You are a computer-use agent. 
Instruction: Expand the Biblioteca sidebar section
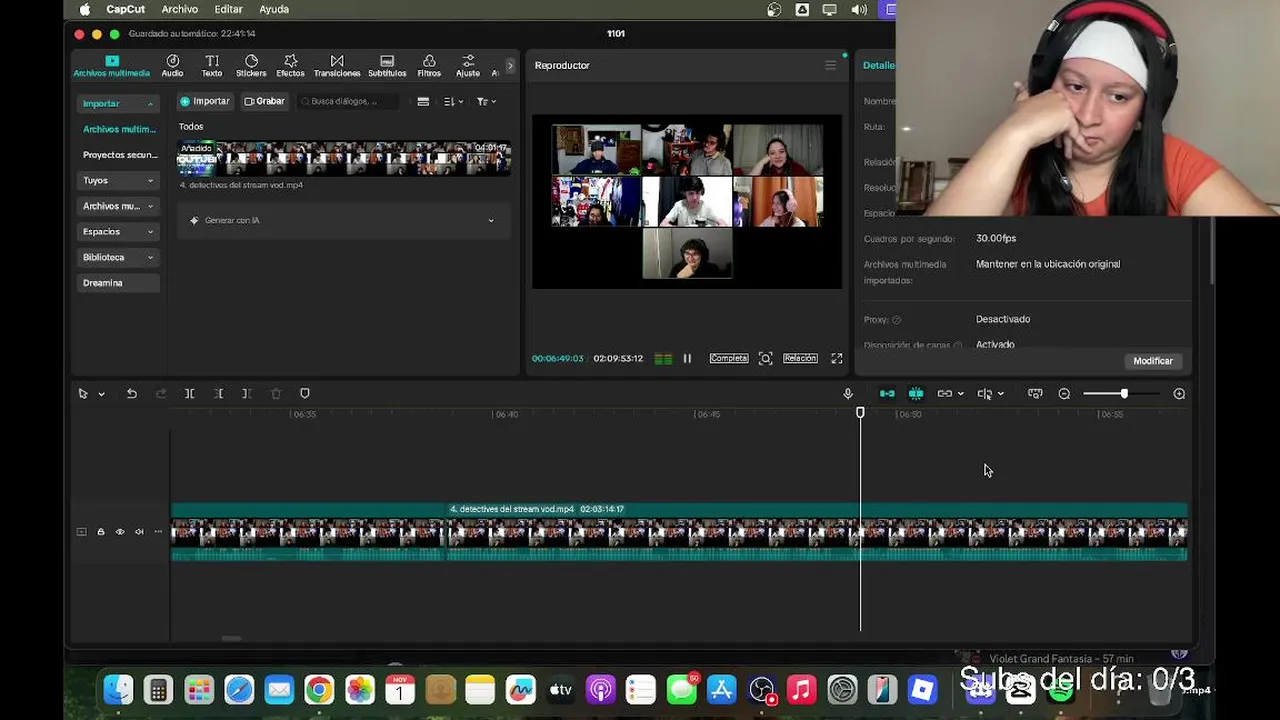[x=118, y=257]
